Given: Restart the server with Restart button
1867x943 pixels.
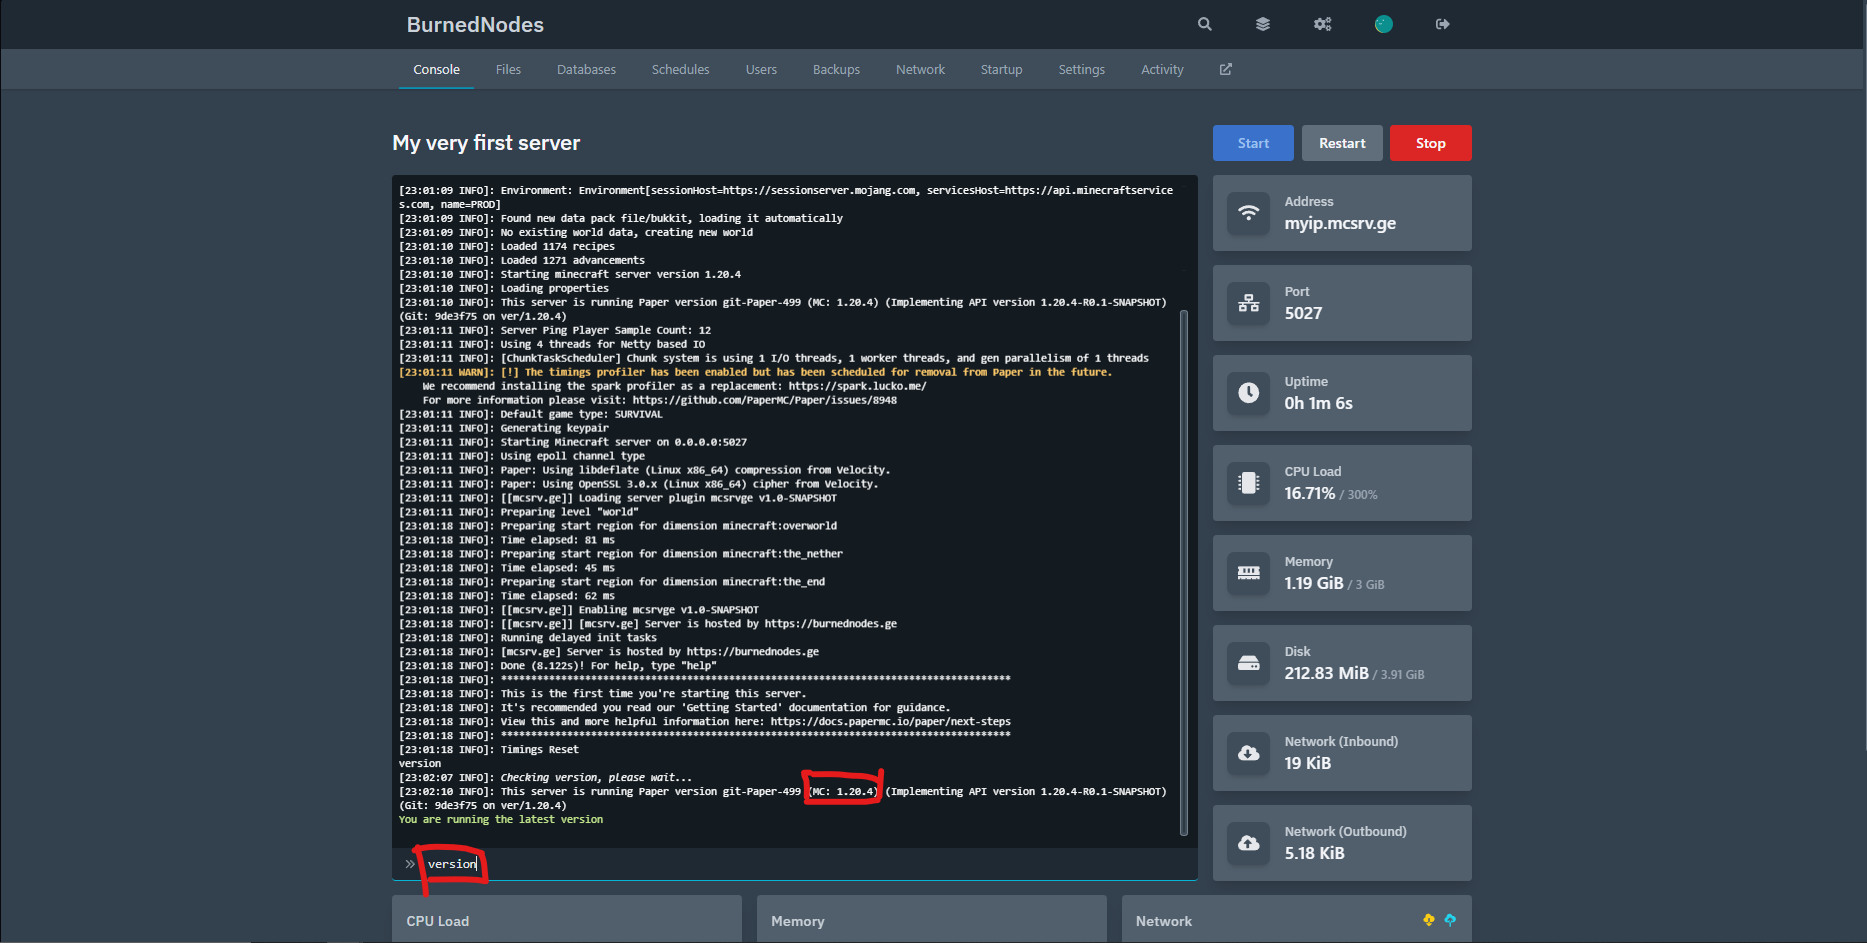Looking at the screenshot, I should [x=1342, y=143].
